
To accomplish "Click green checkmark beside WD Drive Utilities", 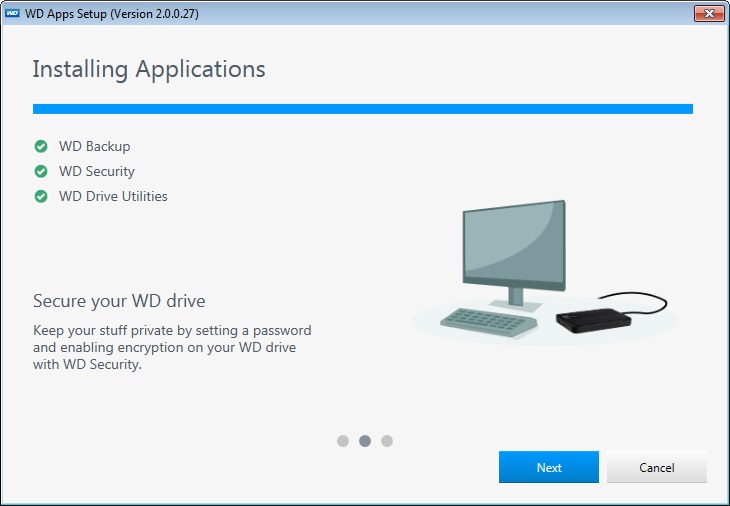I will point(41,196).
